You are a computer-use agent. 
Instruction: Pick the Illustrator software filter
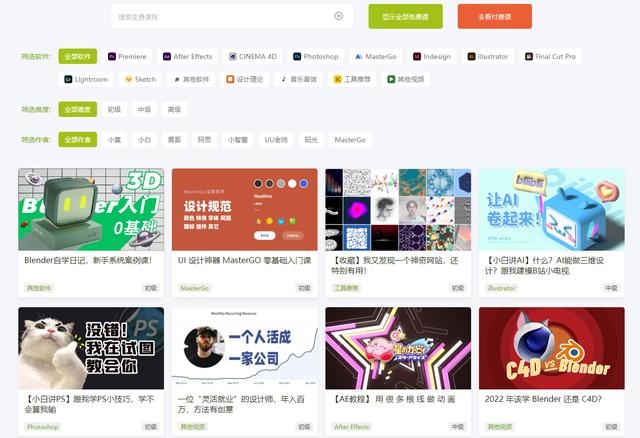pyautogui.click(x=488, y=56)
